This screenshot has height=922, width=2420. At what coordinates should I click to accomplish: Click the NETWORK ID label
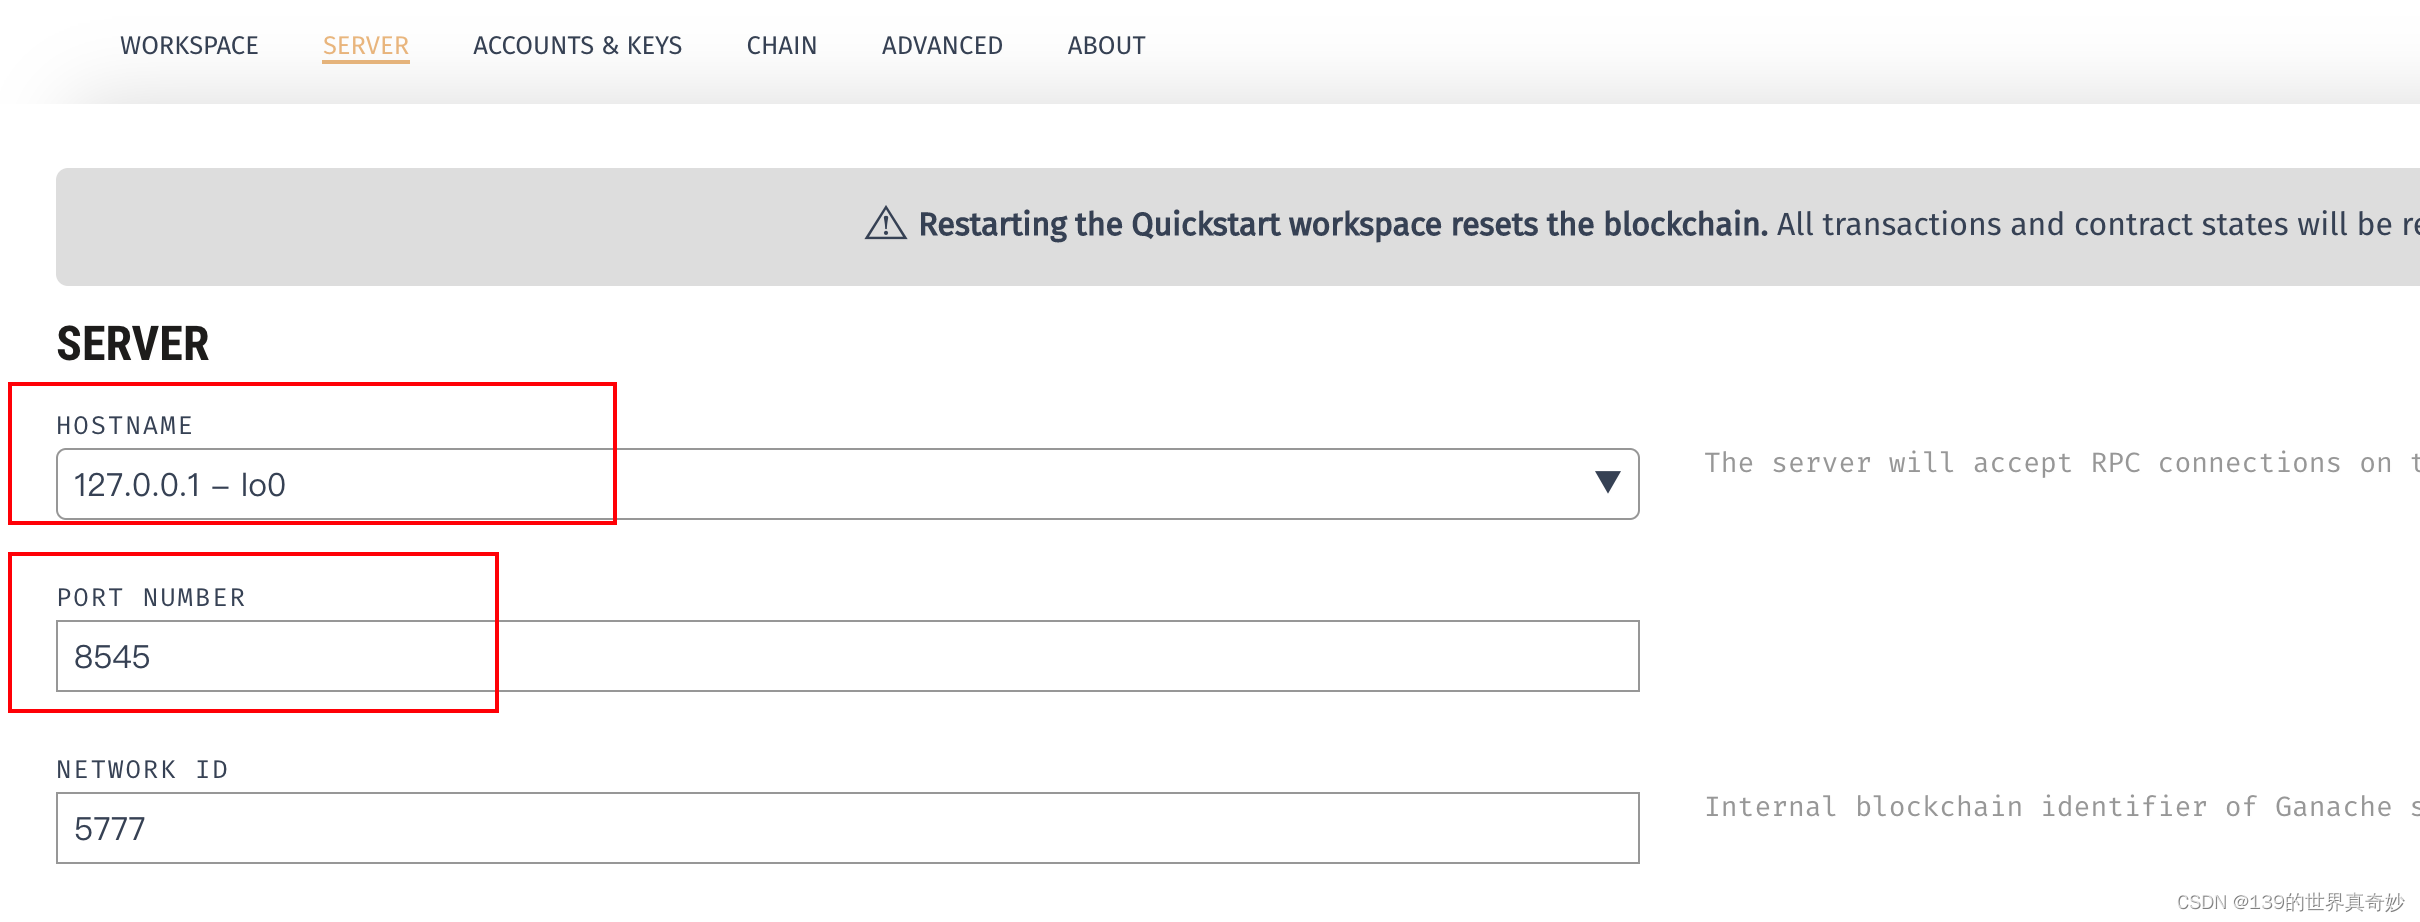[143, 770]
